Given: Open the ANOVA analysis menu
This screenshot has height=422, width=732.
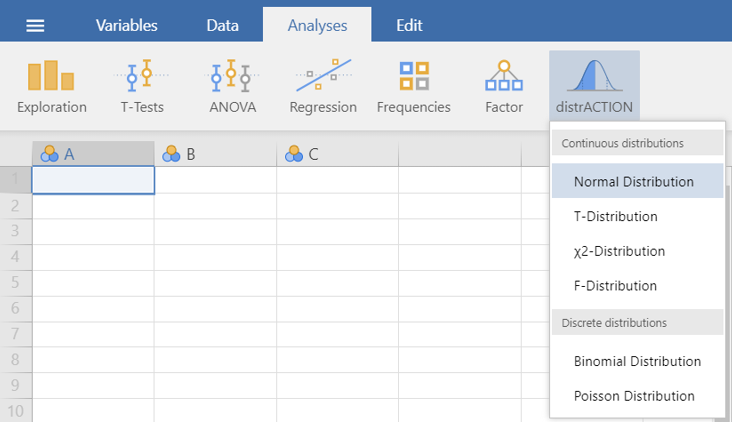Looking at the screenshot, I should (x=232, y=87).
